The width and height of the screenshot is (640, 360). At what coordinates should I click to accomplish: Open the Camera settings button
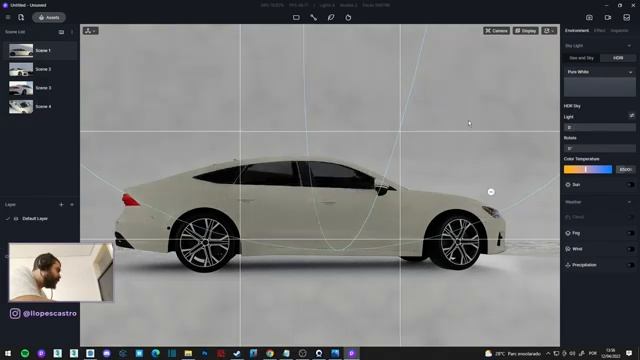pos(496,31)
